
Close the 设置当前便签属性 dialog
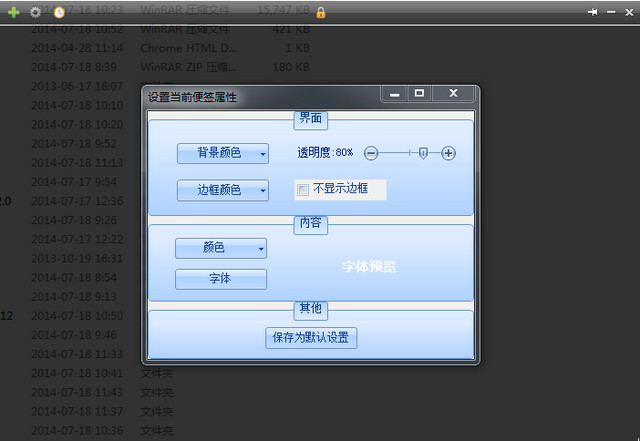(x=453, y=94)
